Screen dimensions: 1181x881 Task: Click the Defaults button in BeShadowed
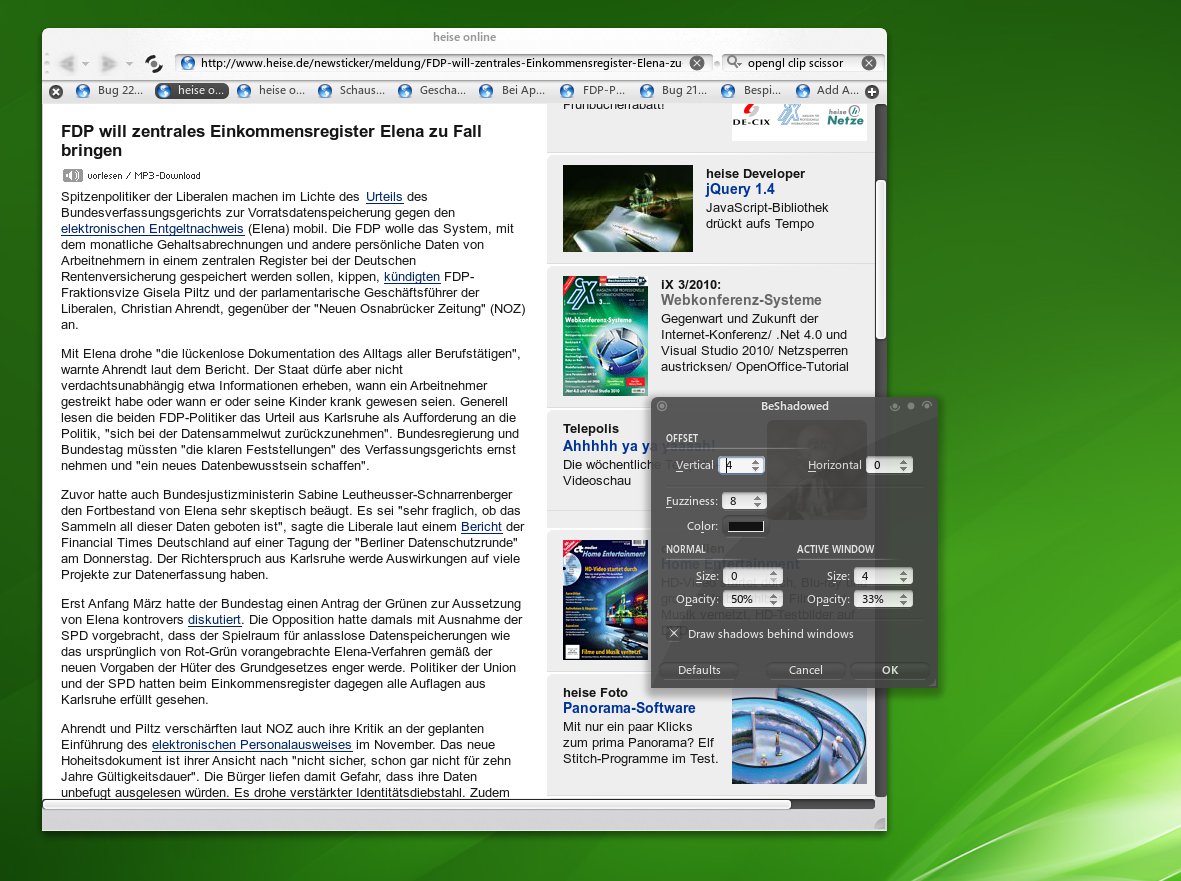pos(699,670)
